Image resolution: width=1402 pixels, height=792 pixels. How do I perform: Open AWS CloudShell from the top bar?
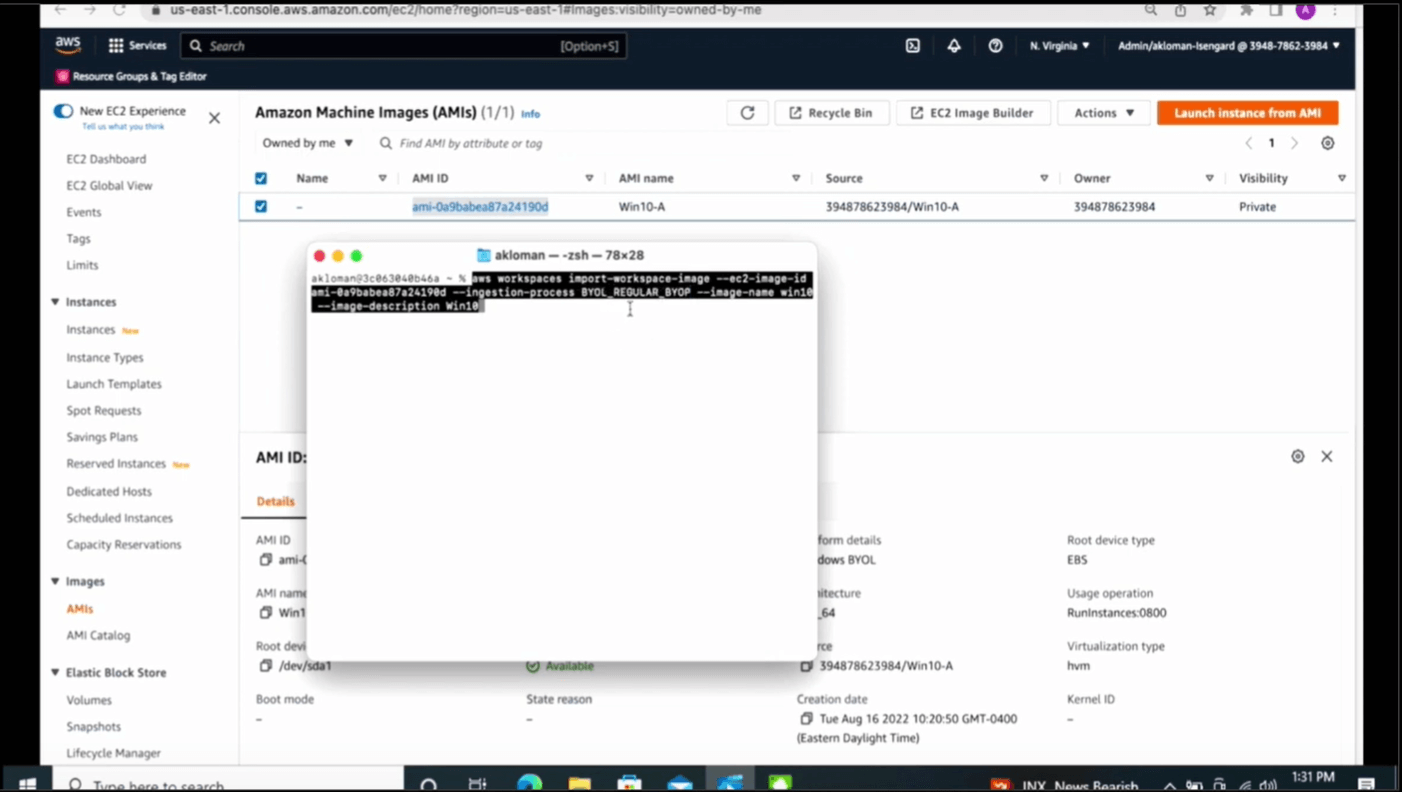pyautogui.click(x=912, y=45)
